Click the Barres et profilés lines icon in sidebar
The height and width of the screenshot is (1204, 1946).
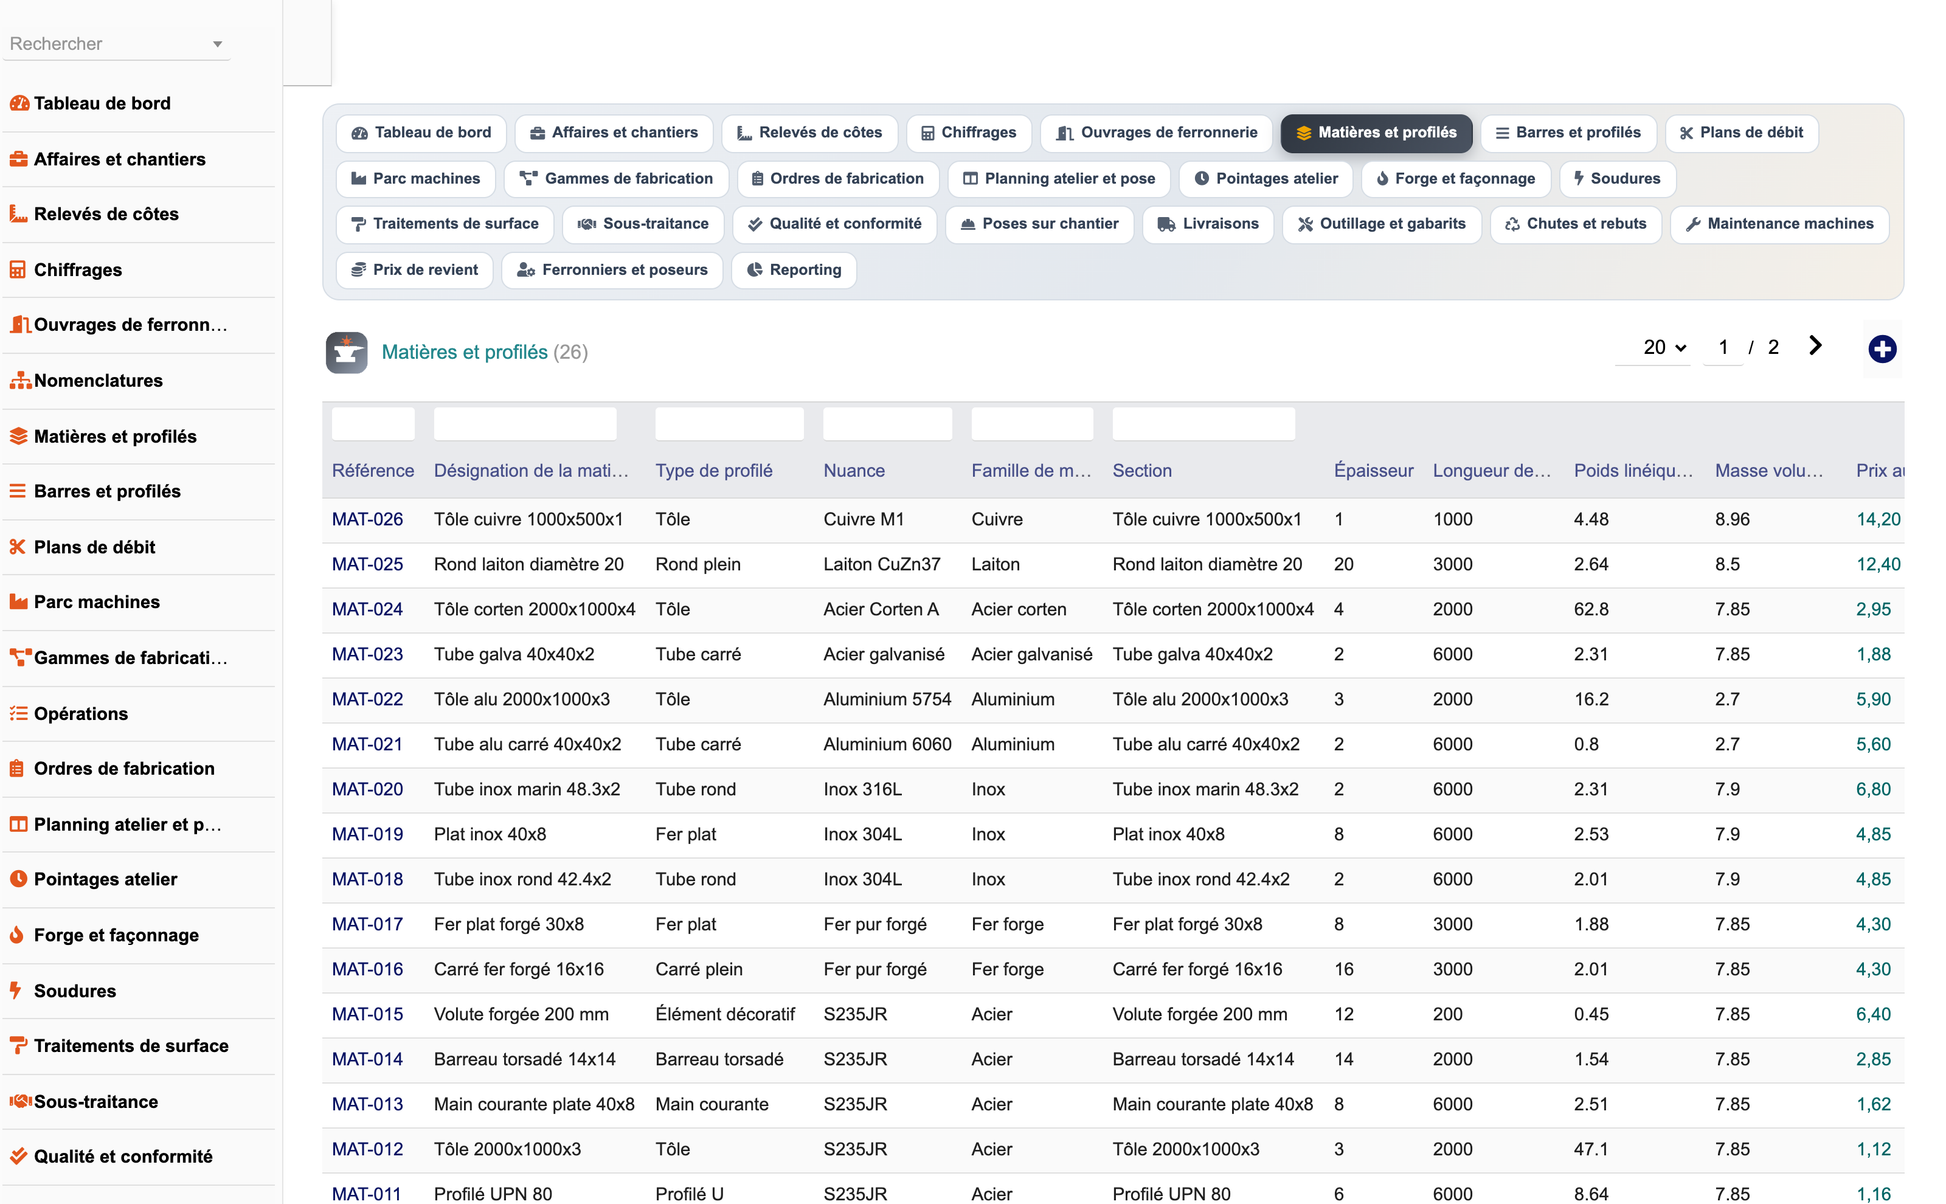click(x=18, y=491)
